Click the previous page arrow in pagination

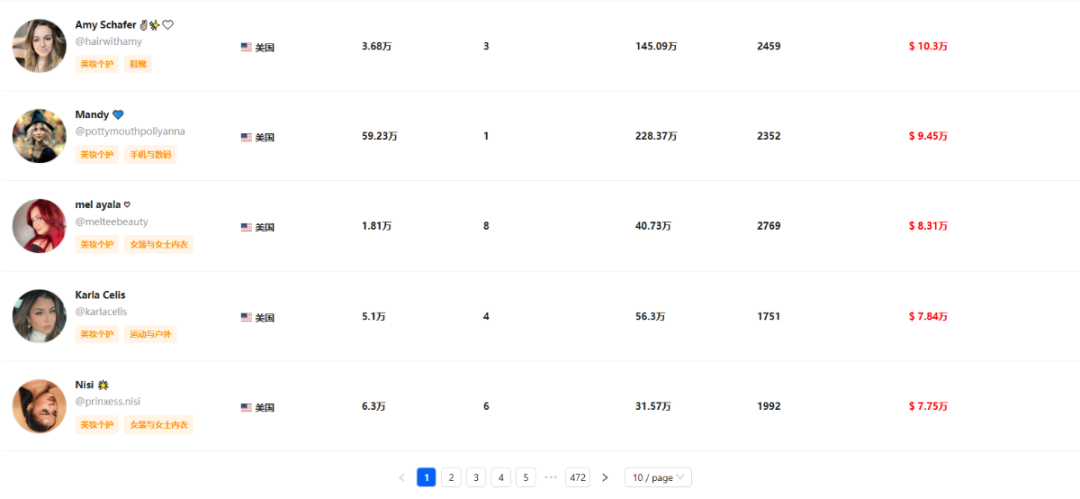tap(402, 478)
